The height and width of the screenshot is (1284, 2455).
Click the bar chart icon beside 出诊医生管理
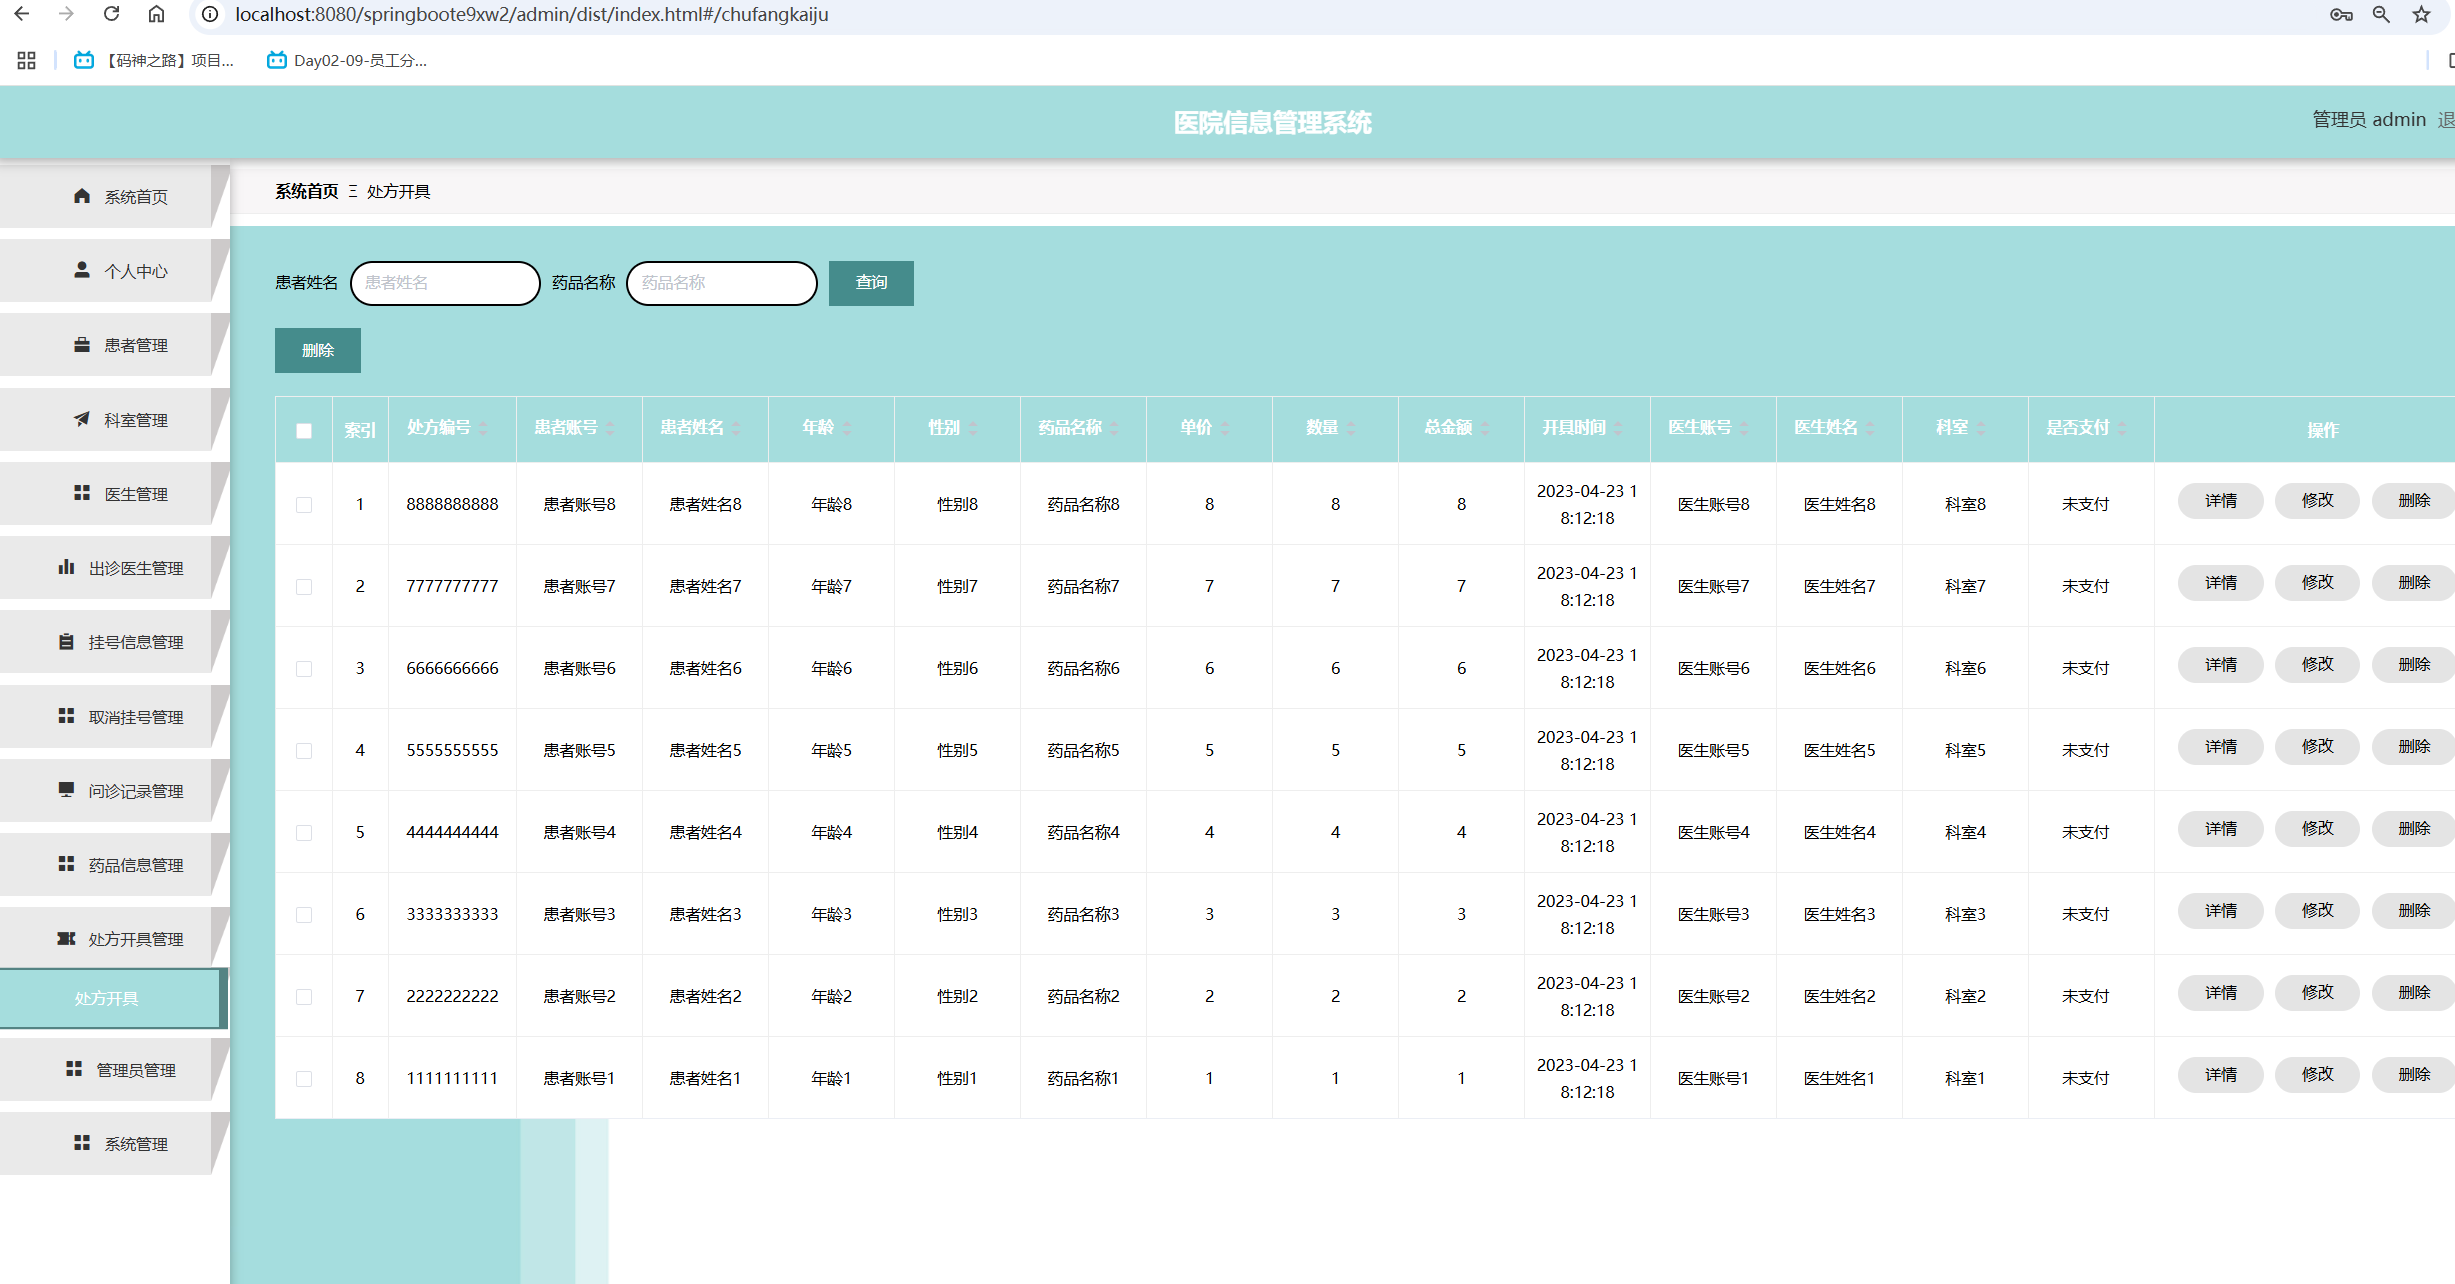click(x=66, y=567)
